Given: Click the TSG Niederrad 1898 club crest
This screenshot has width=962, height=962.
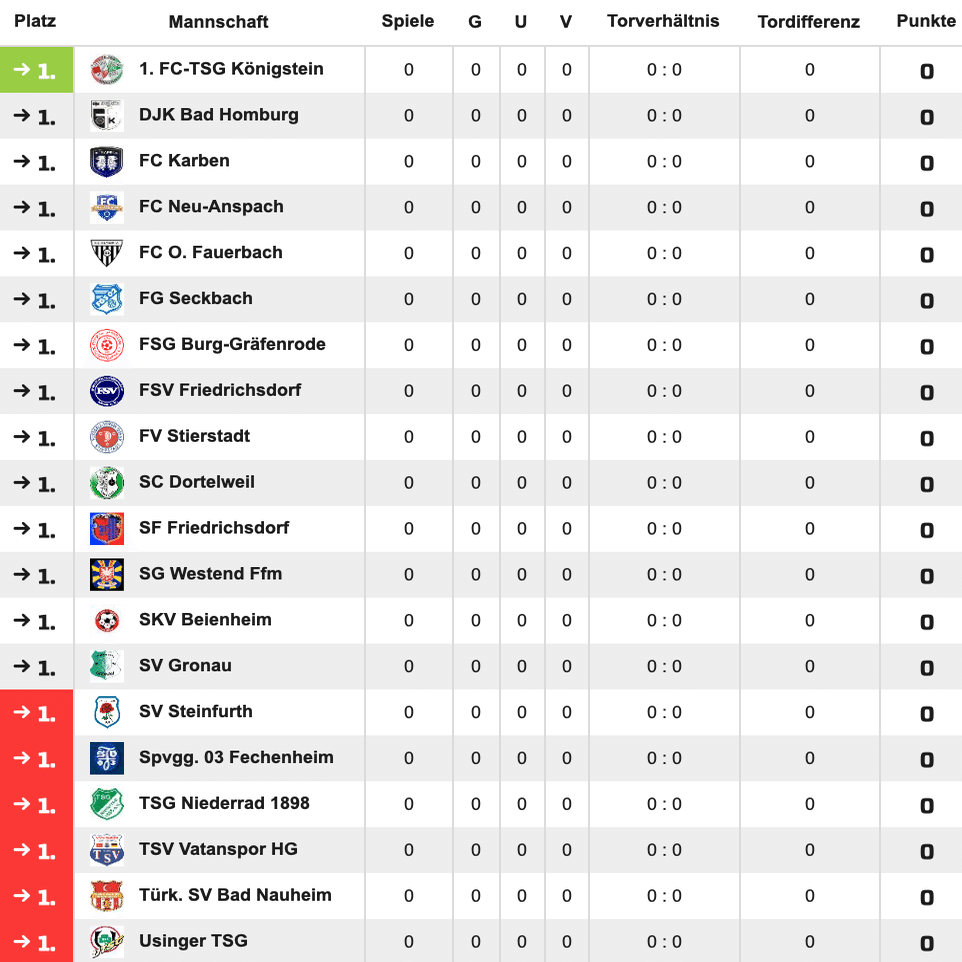Looking at the screenshot, I should coord(107,804).
